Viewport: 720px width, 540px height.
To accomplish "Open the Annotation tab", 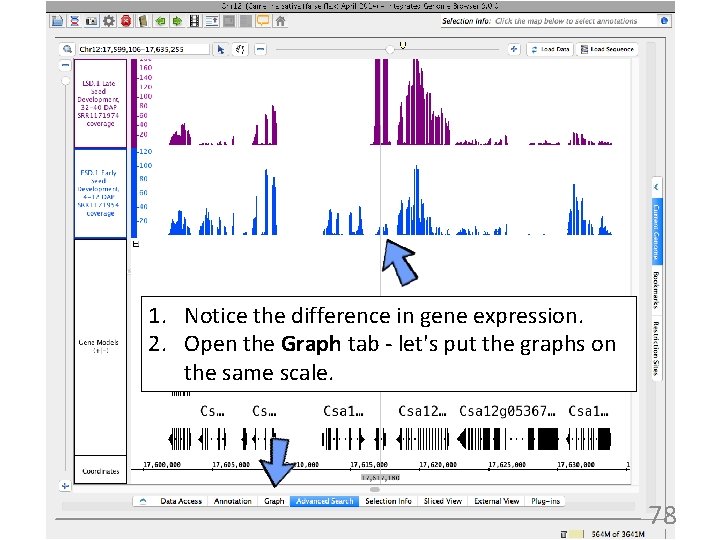I will 232,501.
